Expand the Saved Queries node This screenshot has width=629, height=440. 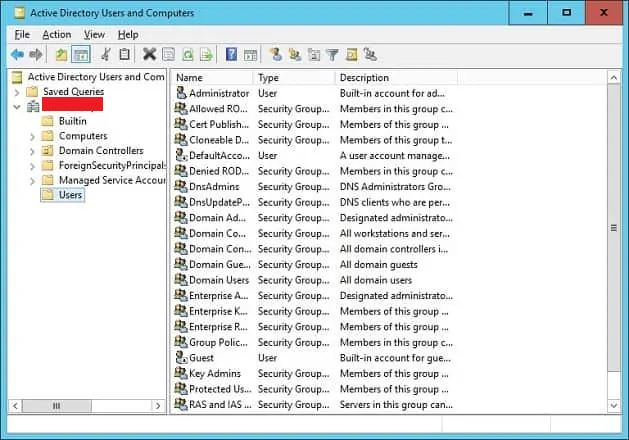click(x=16, y=92)
